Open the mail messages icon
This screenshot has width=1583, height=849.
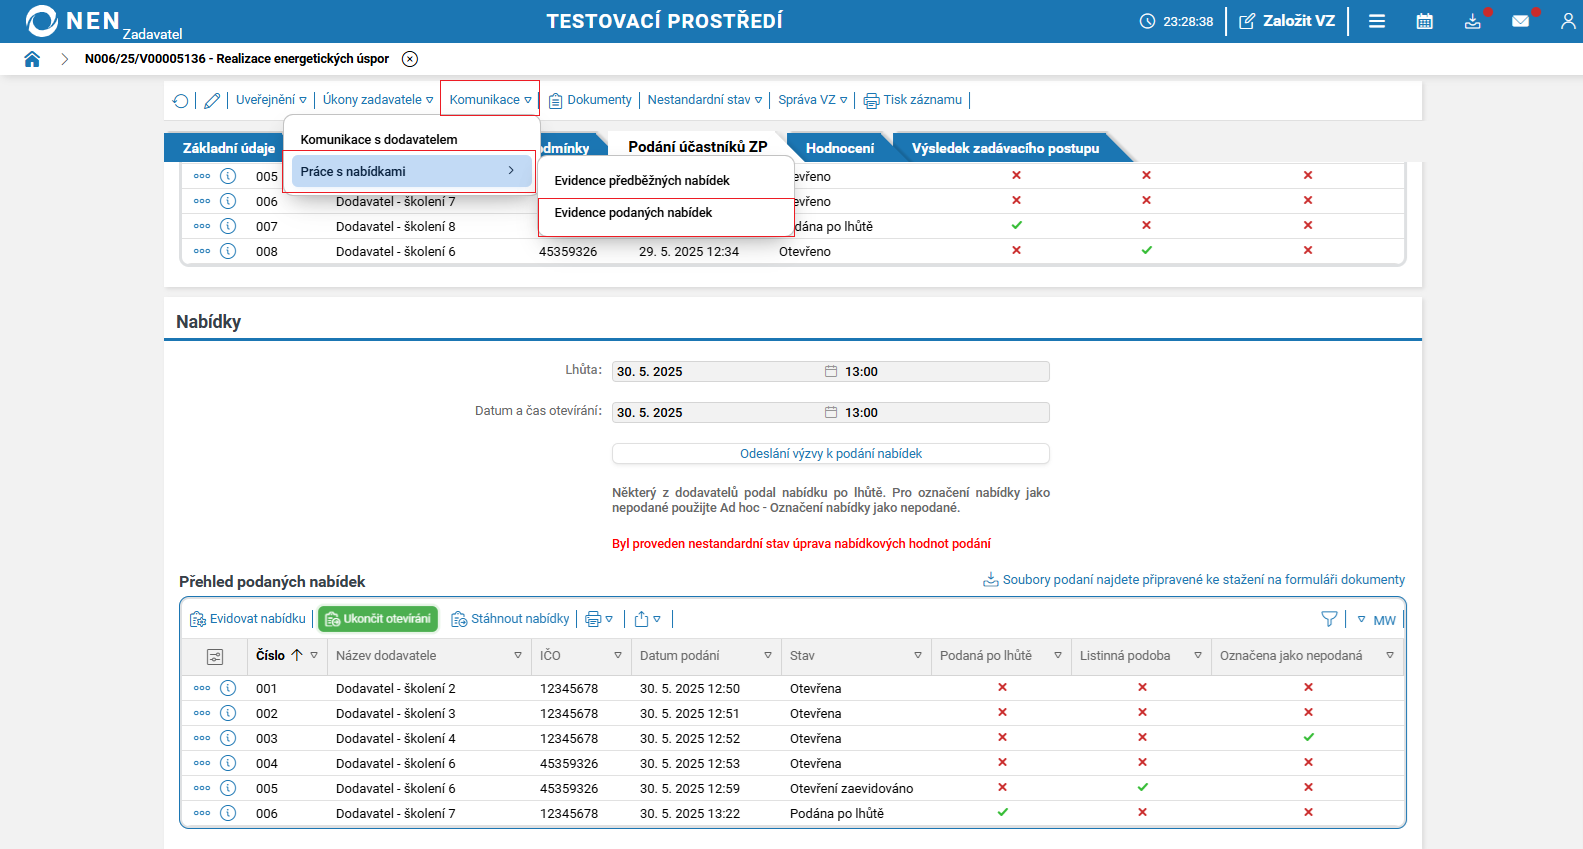(x=1520, y=21)
